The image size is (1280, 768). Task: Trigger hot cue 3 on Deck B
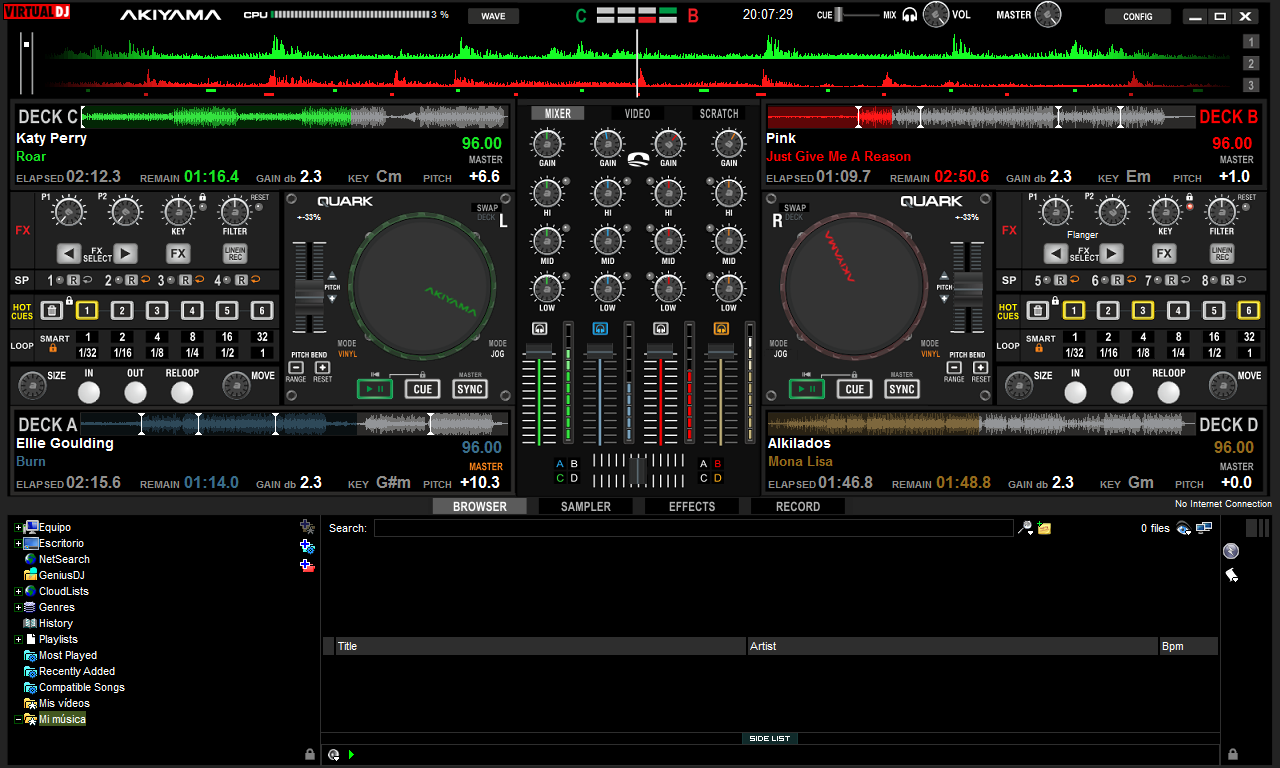click(1143, 311)
